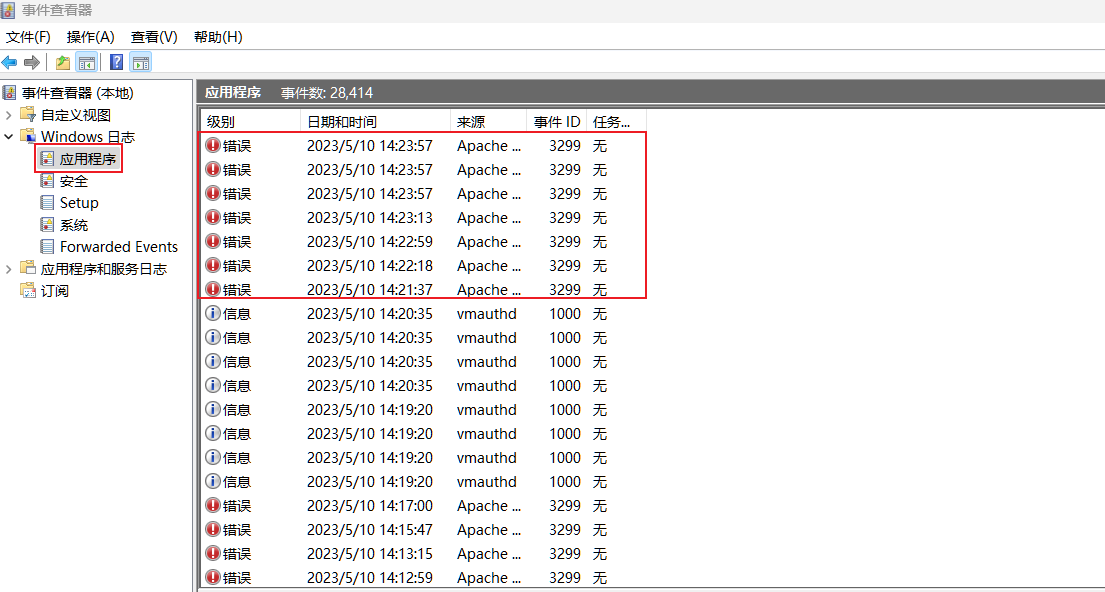The height and width of the screenshot is (592, 1105).
Task: Select the event dated 2023/5/10 14:17:00
Action: pos(423,505)
